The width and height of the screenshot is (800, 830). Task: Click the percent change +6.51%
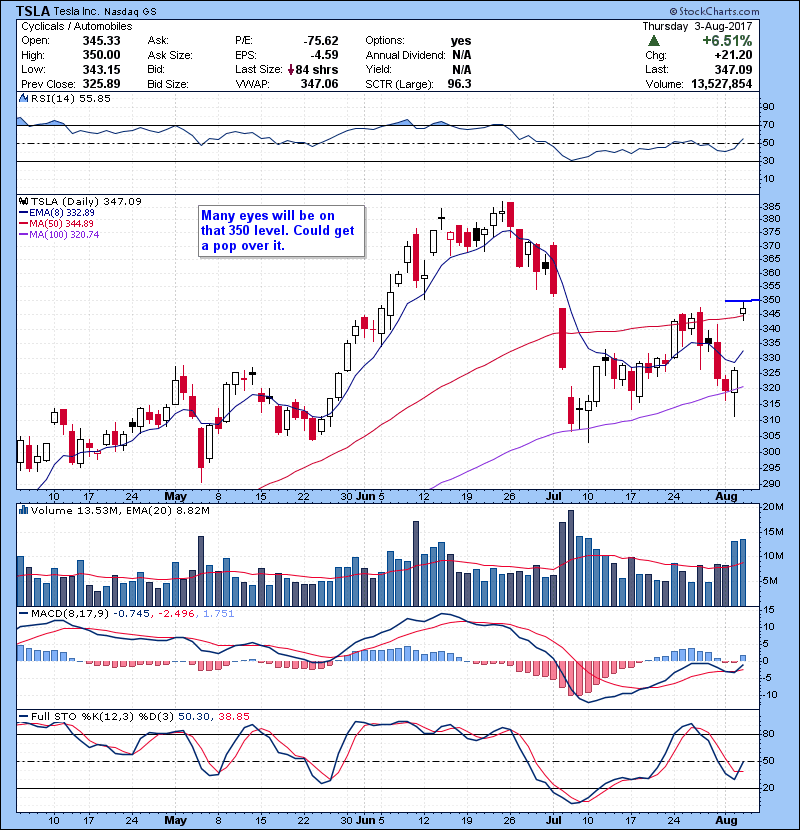pyautogui.click(x=727, y=41)
